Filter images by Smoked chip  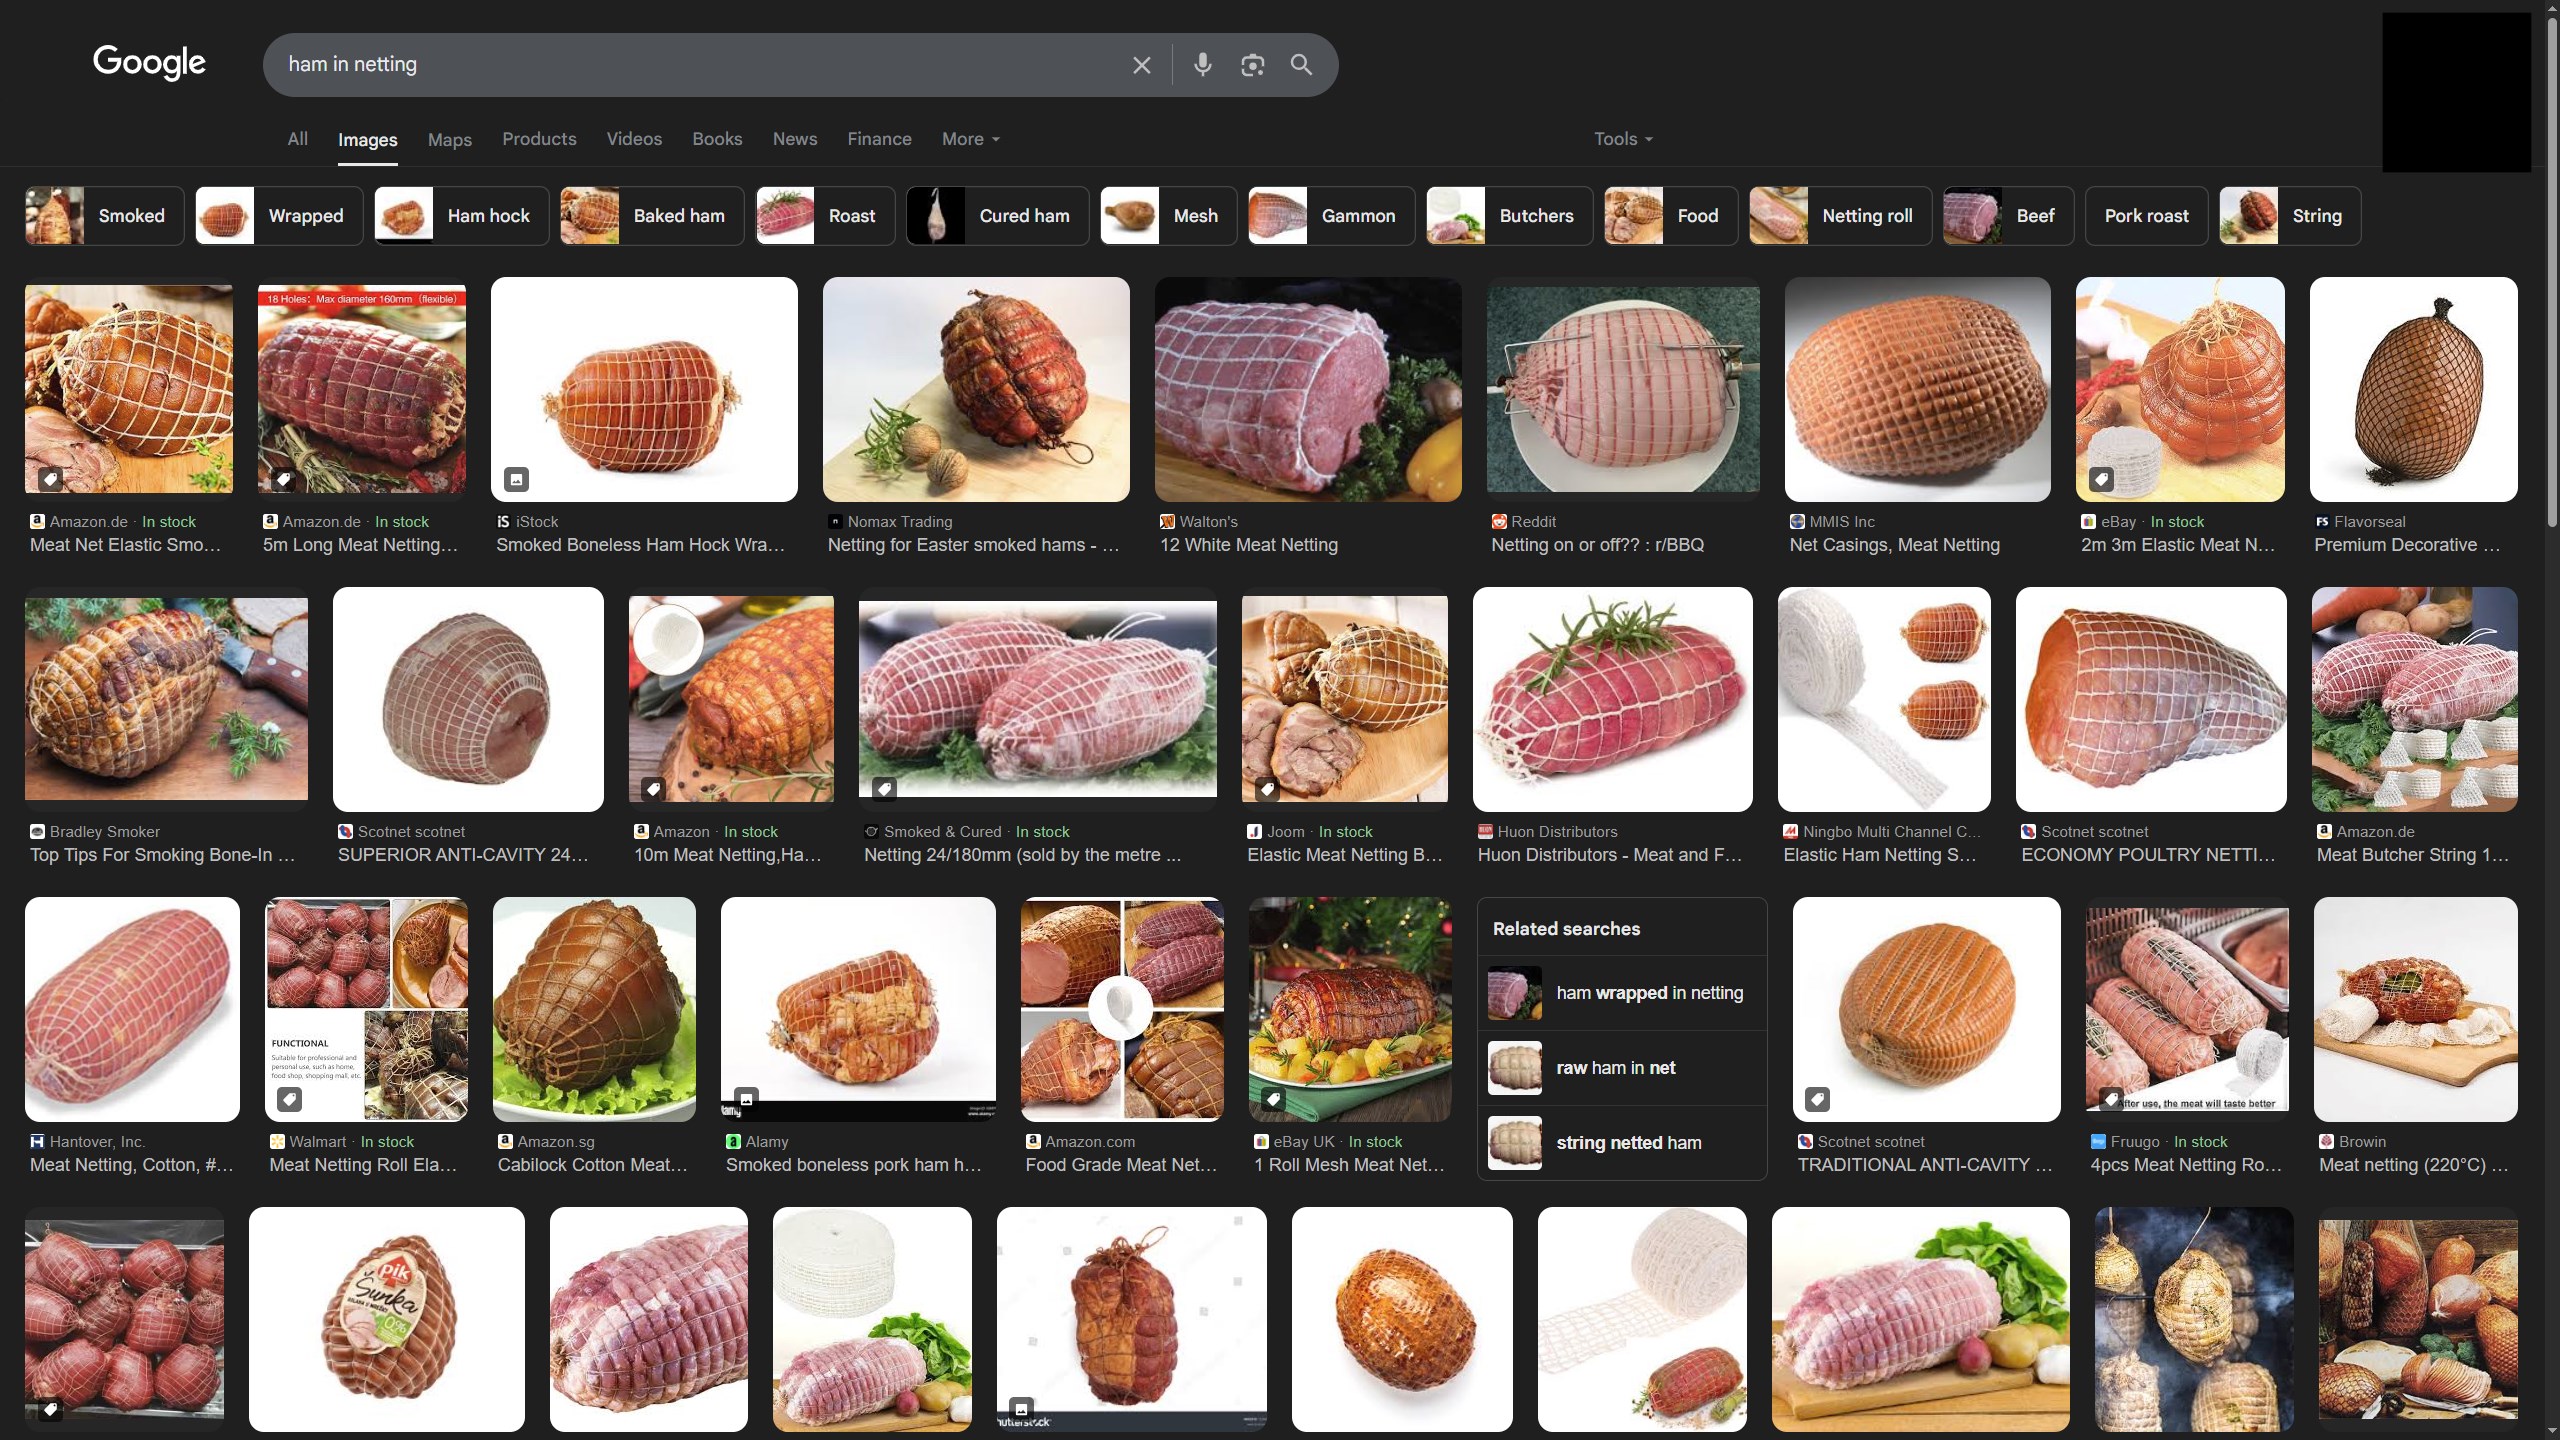(104, 216)
